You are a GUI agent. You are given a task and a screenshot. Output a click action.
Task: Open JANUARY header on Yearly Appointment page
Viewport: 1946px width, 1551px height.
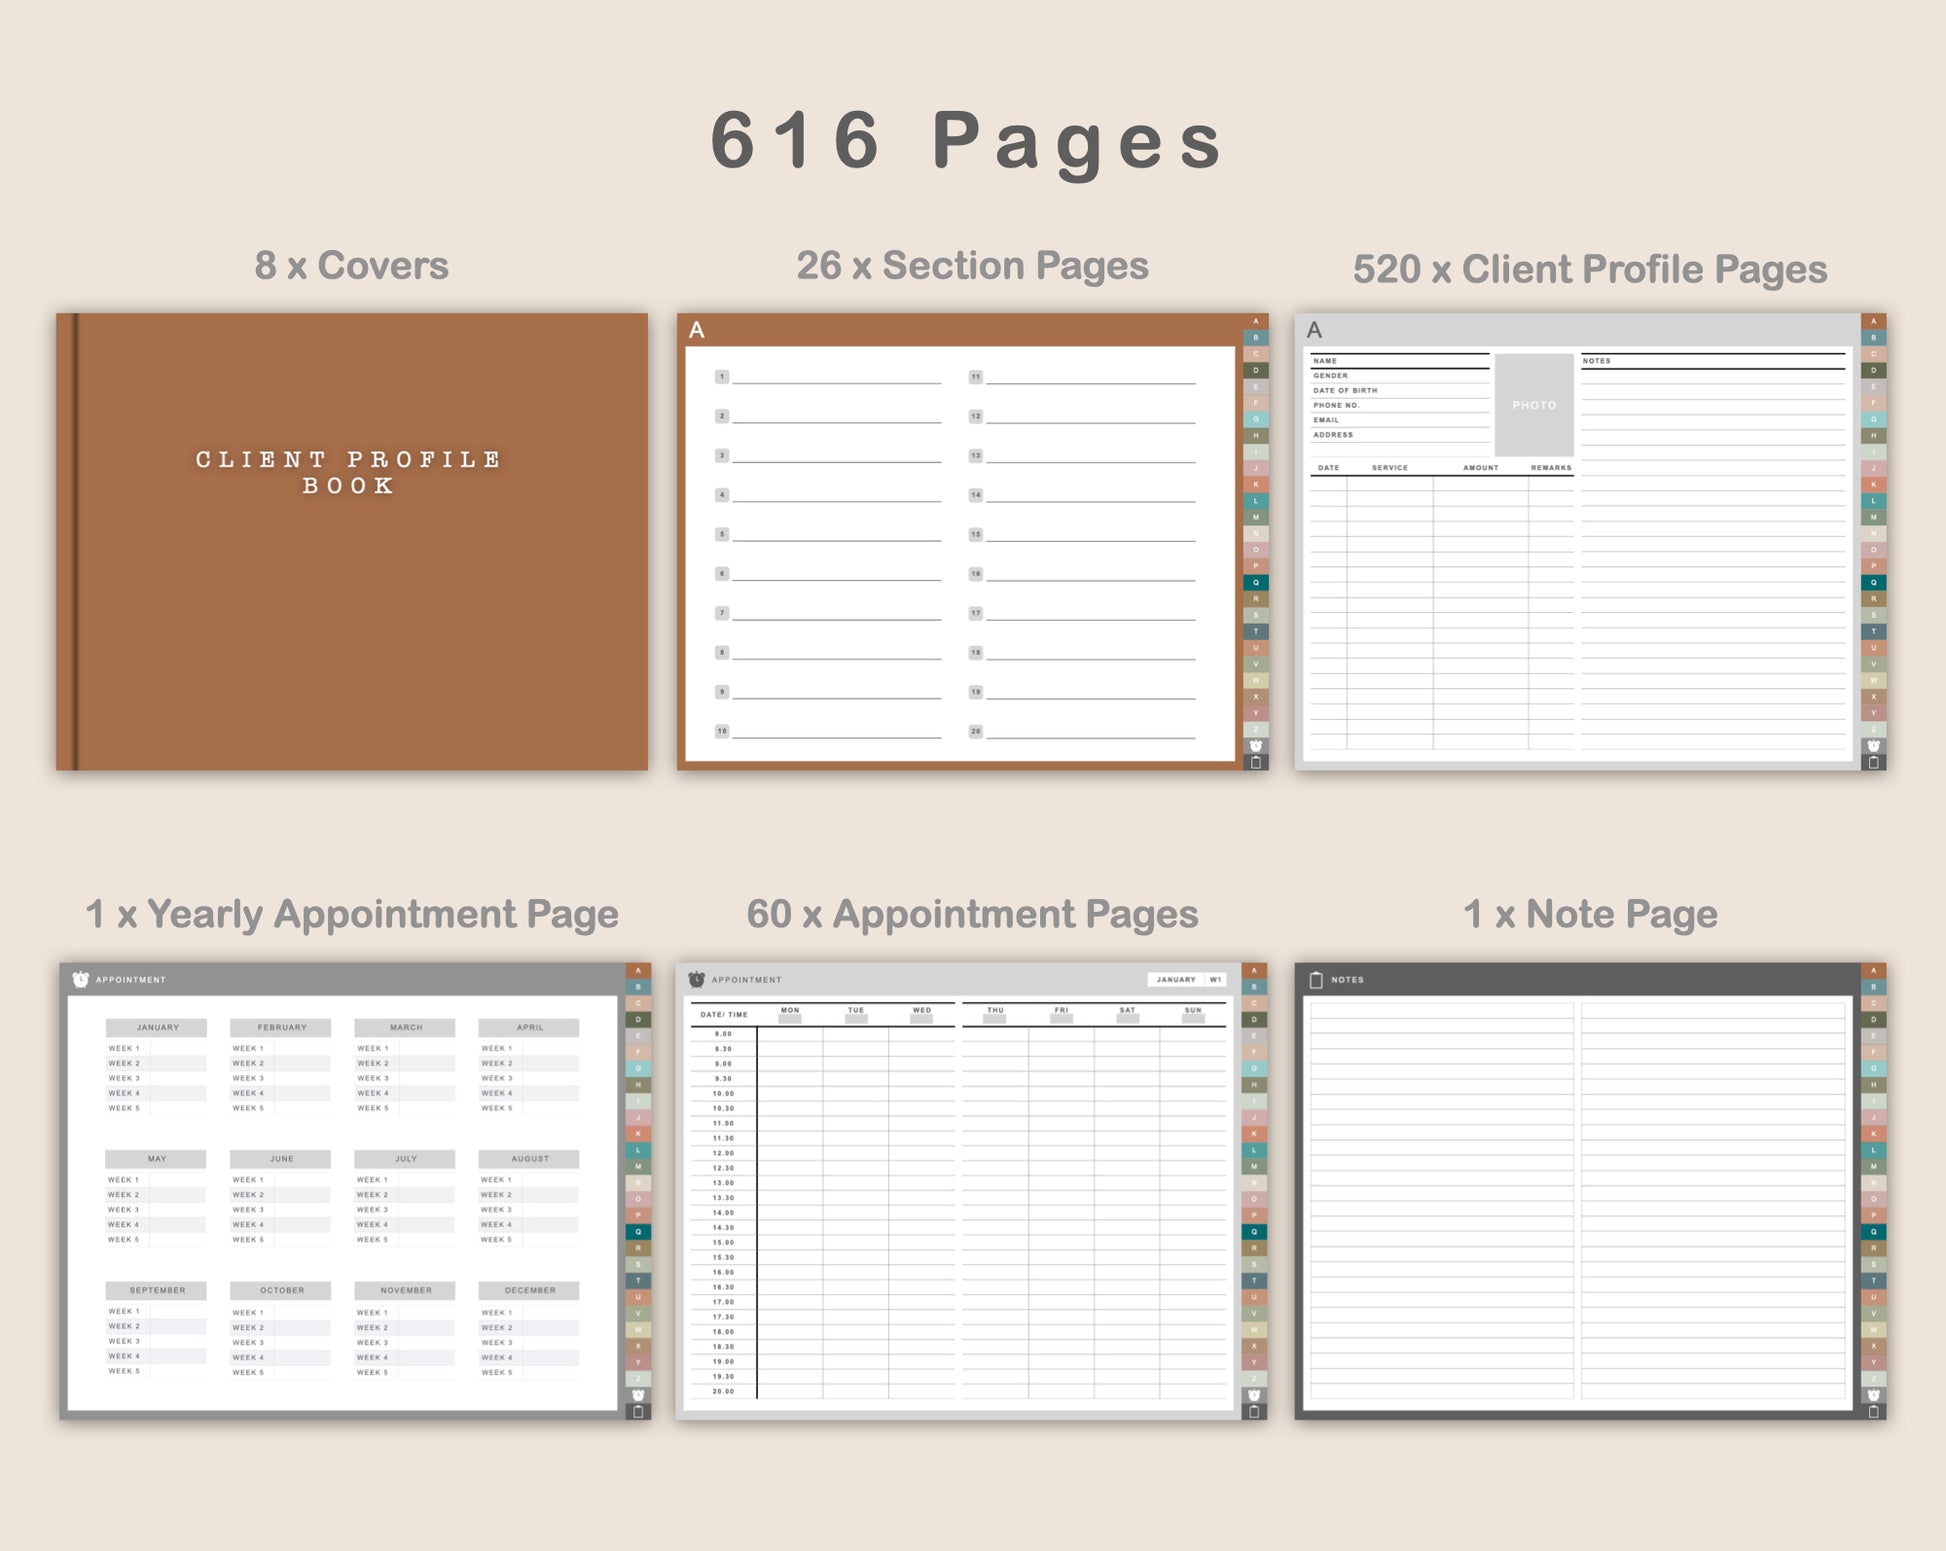click(x=157, y=1028)
